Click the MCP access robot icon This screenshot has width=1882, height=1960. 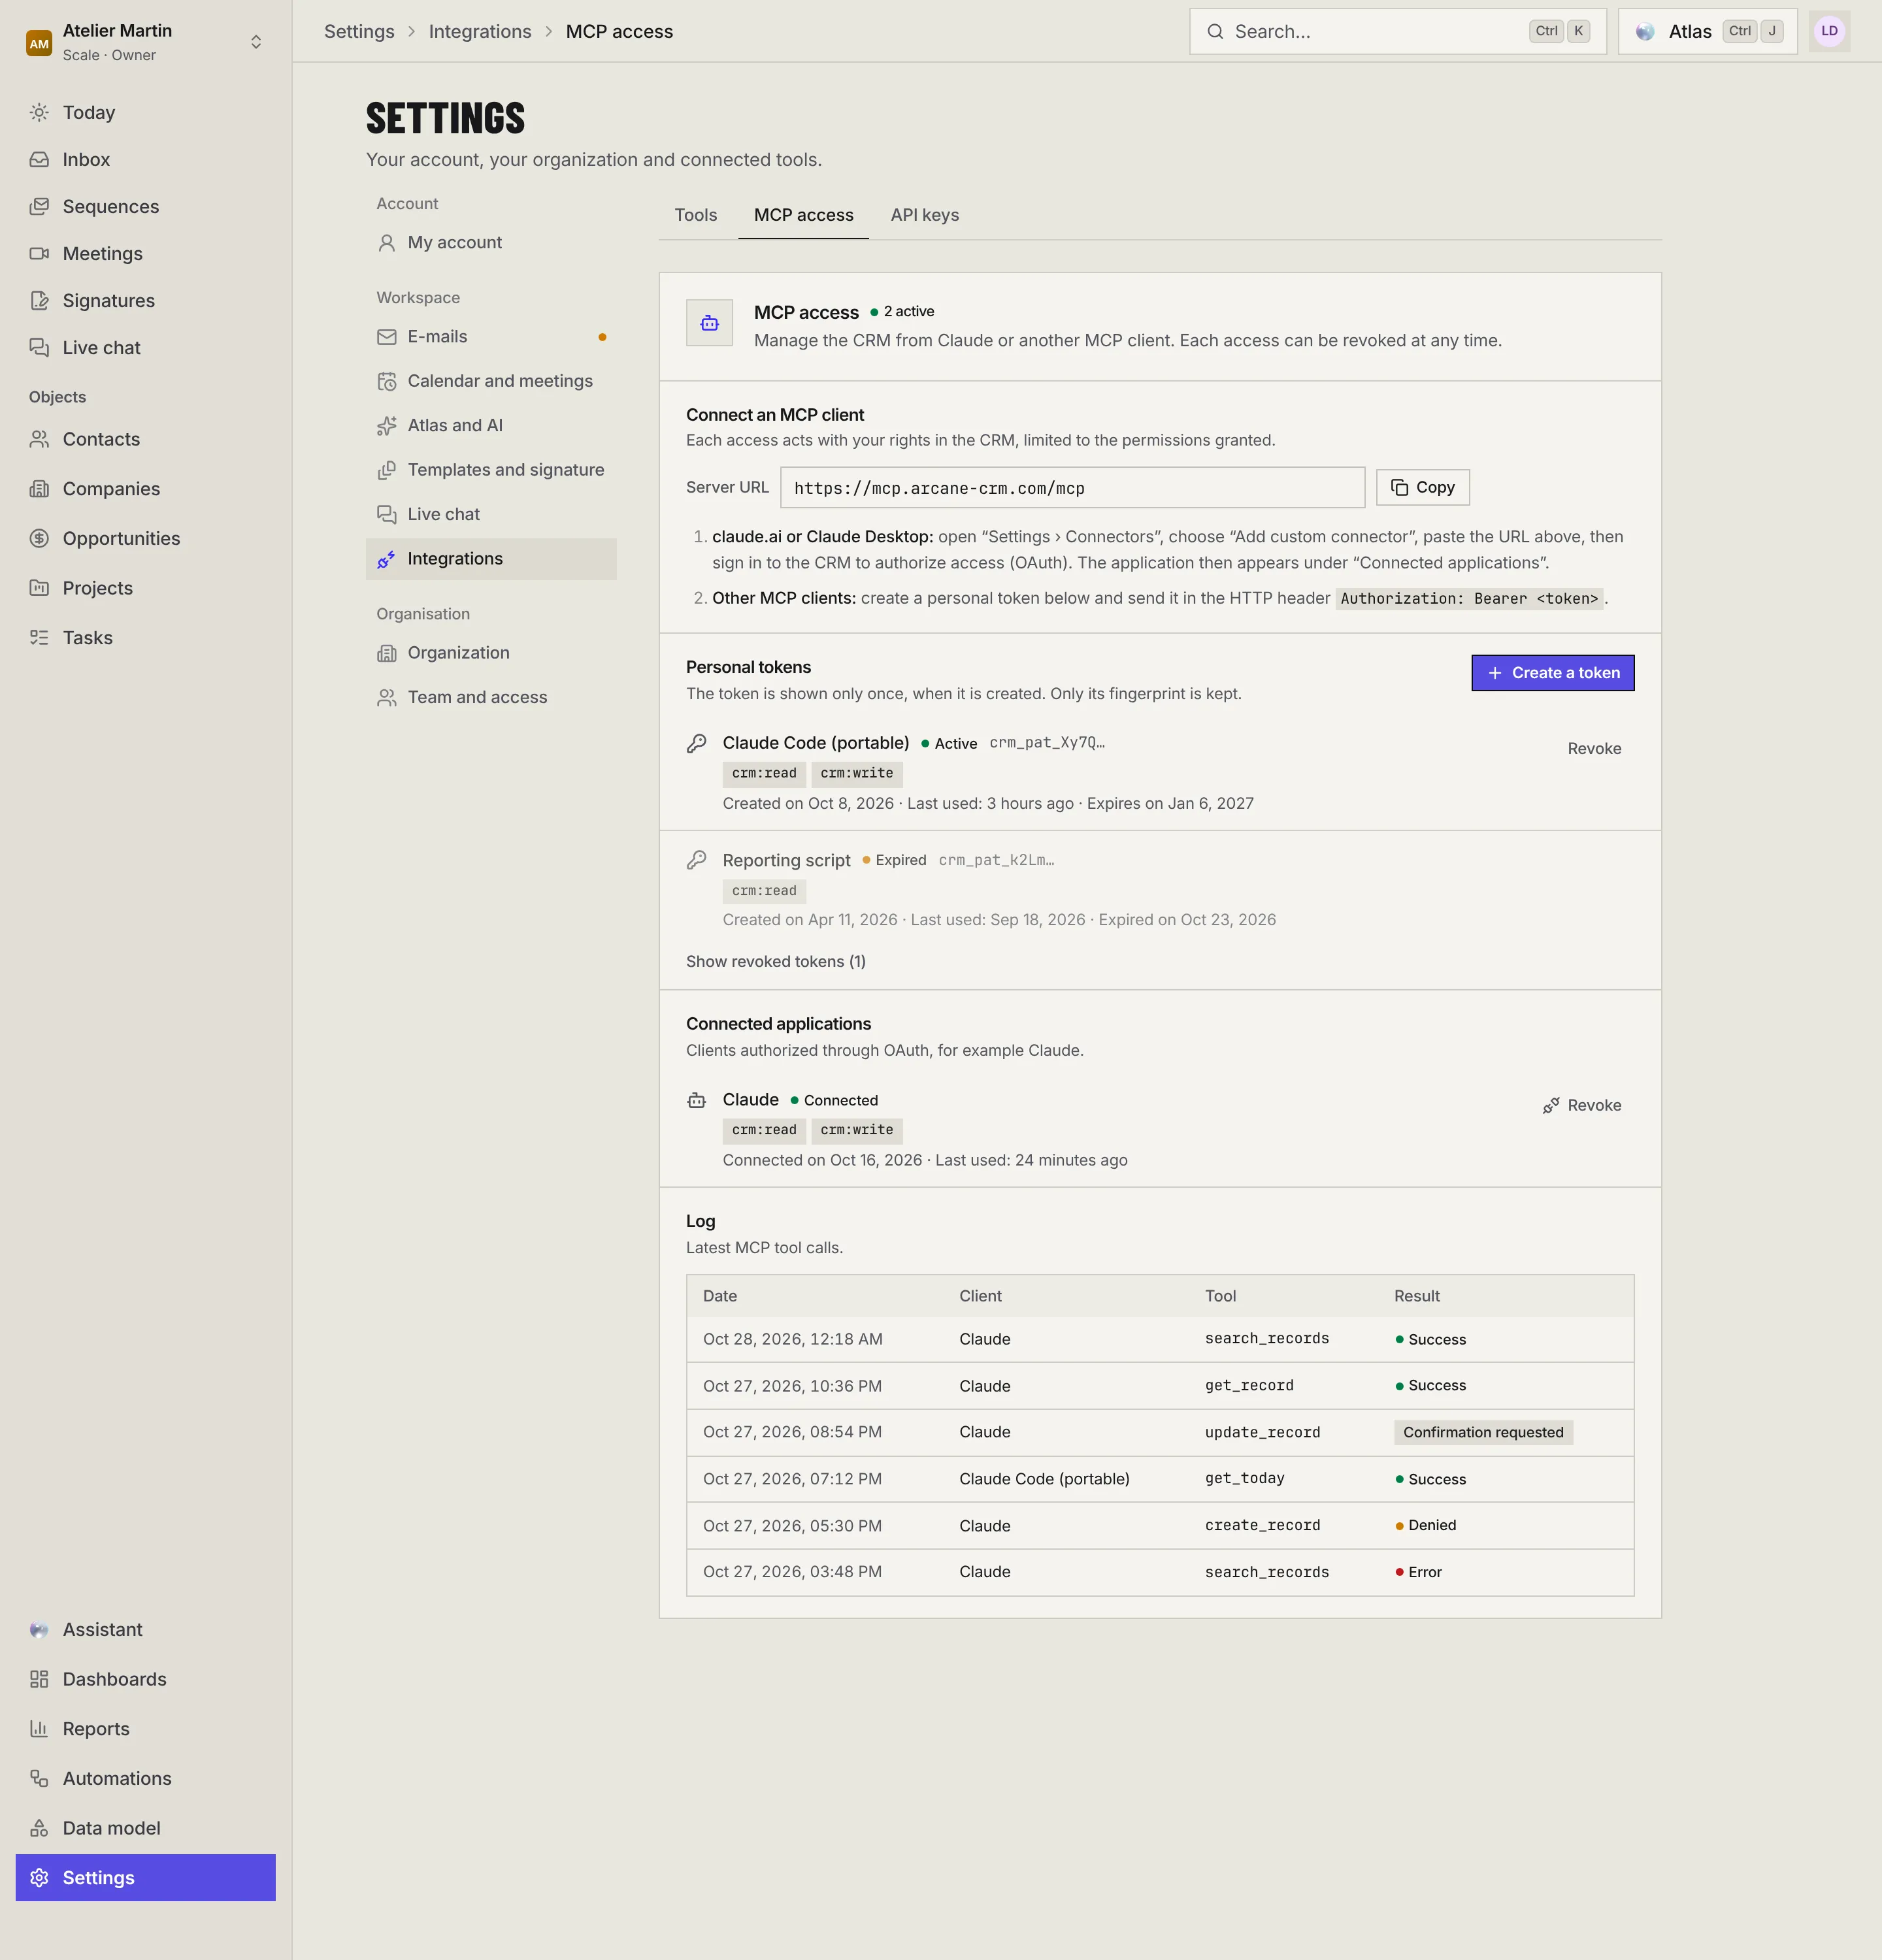click(x=709, y=323)
